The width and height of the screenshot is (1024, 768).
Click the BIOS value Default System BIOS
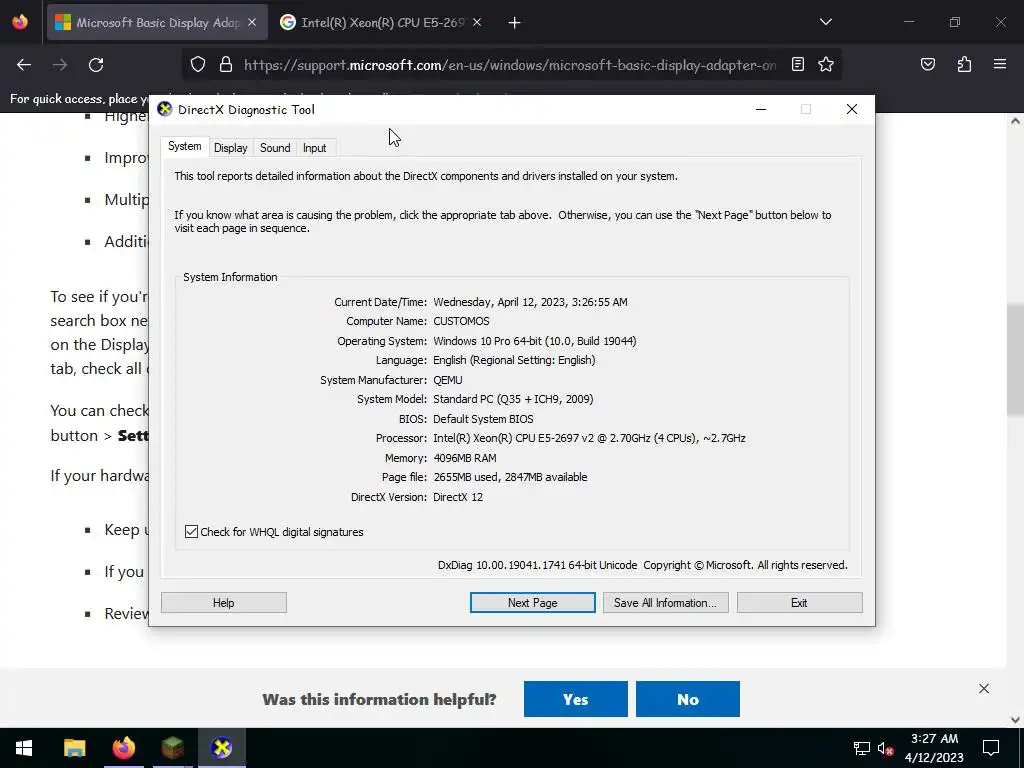point(483,419)
